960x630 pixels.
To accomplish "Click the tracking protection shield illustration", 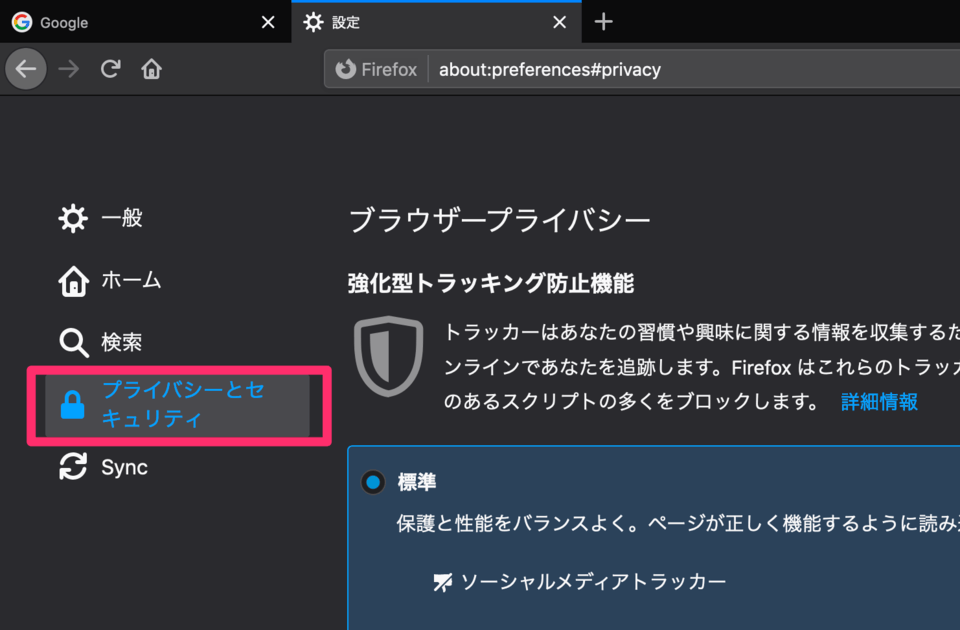I will [388, 355].
